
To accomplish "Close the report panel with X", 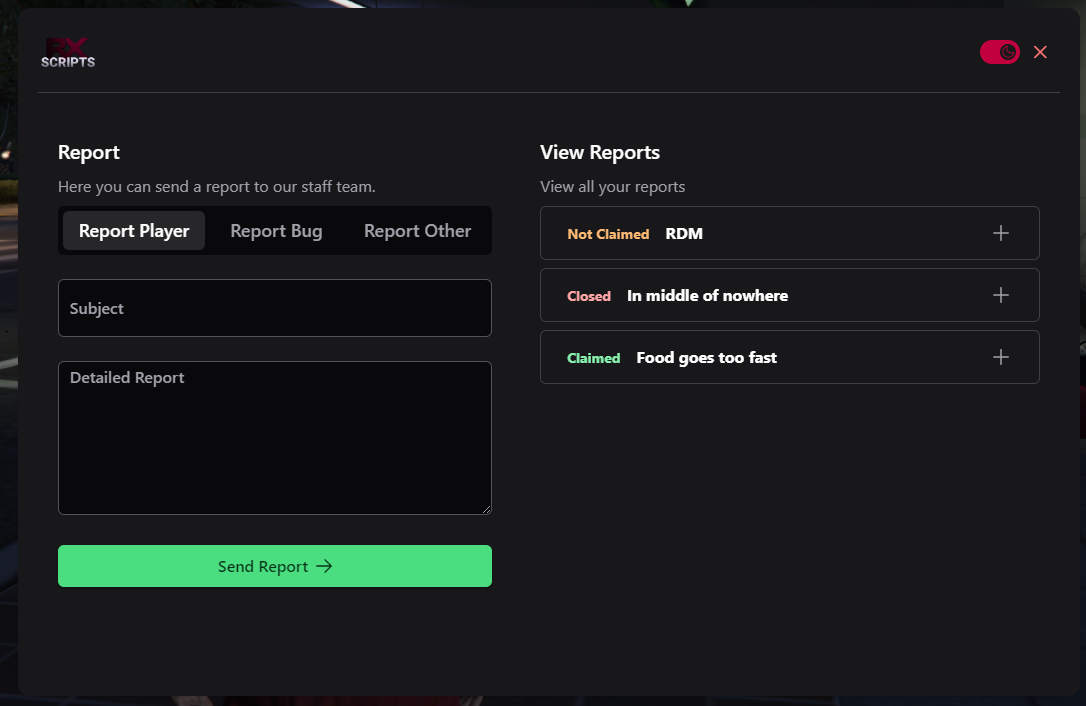I will 1040,52.
